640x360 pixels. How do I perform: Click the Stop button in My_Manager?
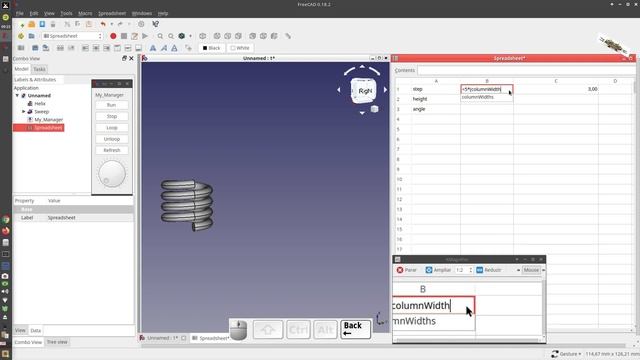[111, 116]
